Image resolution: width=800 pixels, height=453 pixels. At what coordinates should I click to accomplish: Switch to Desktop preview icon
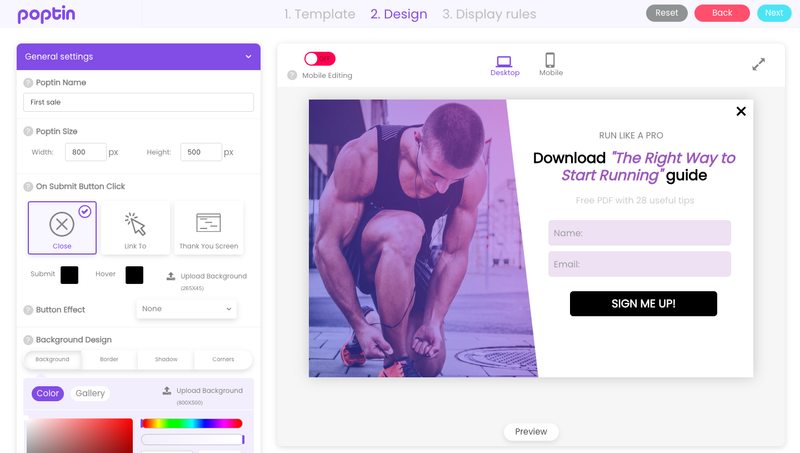[504, 61]
